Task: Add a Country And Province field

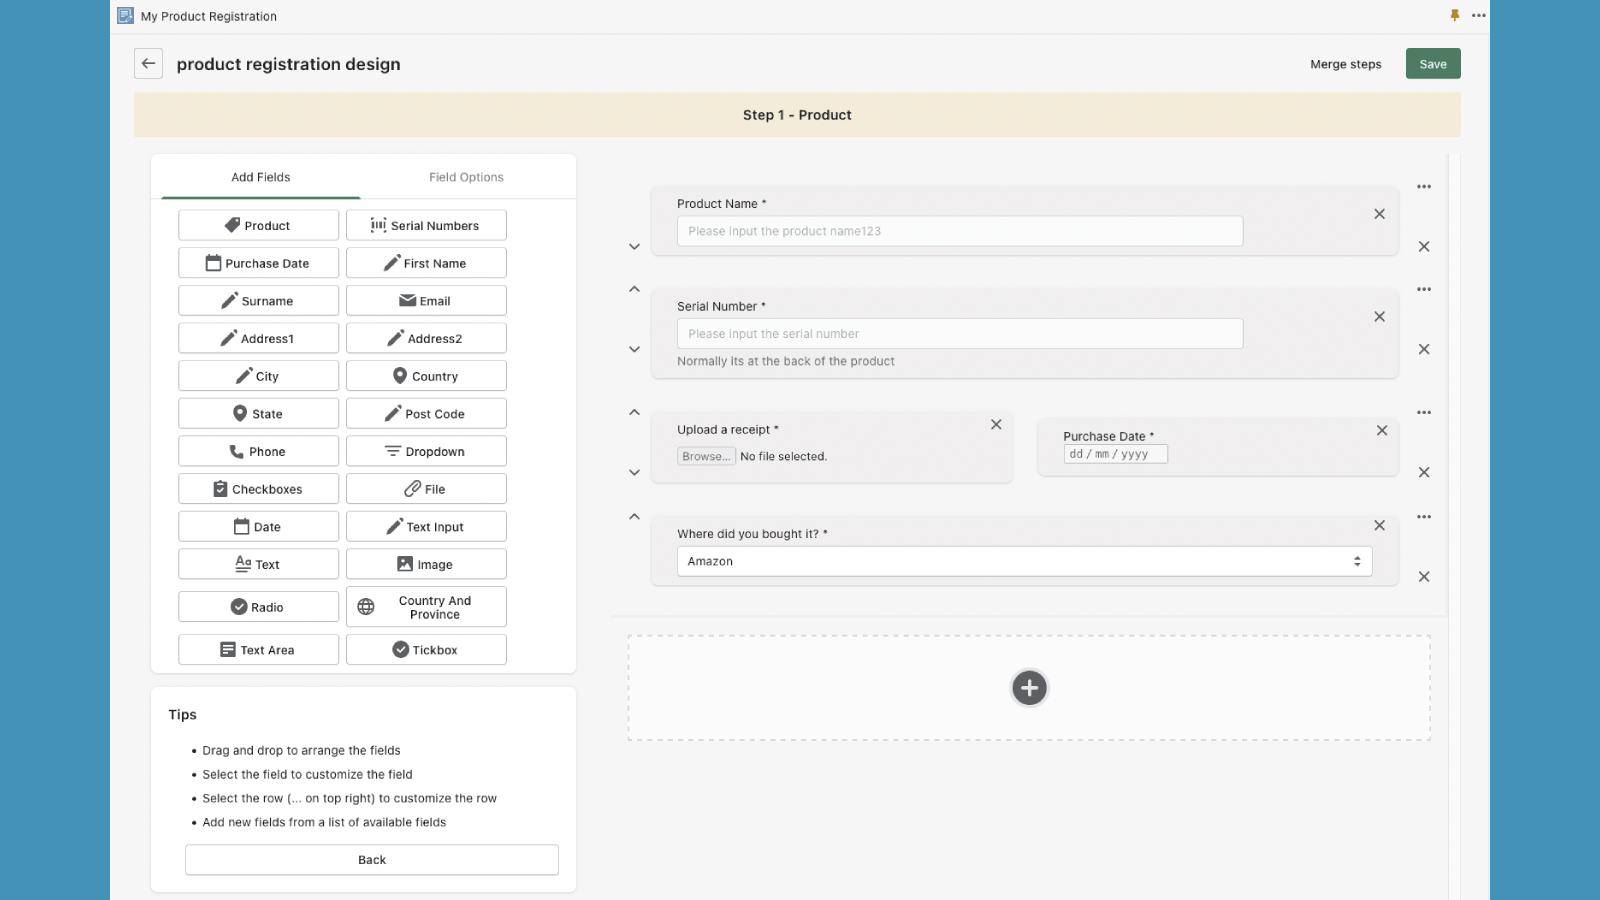Action: click(426, 606)
